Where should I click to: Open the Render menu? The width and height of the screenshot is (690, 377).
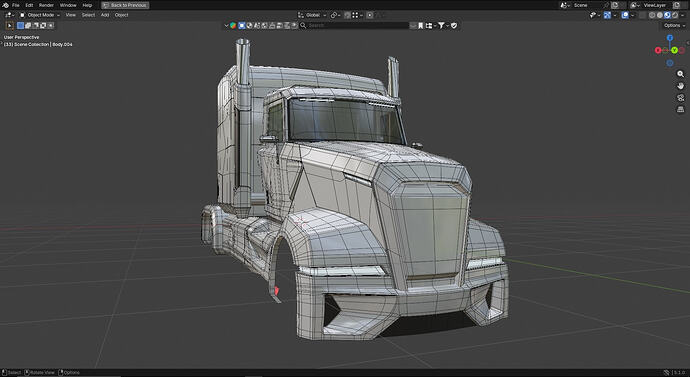(46, 5)
